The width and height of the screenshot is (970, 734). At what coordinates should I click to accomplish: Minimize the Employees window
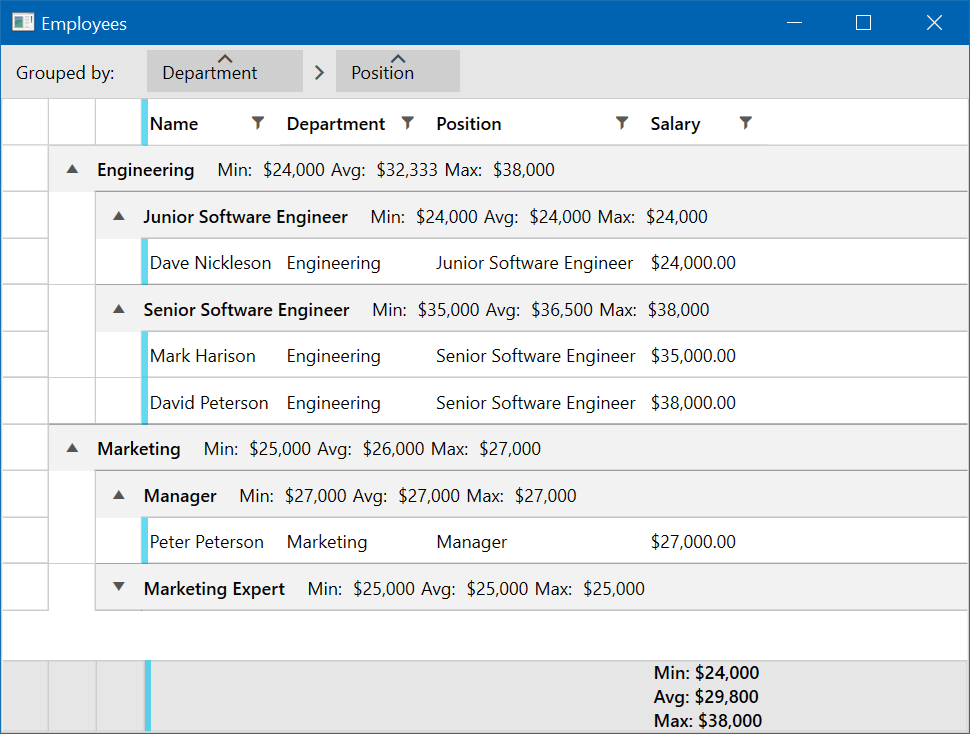click(x=794, y=23)
